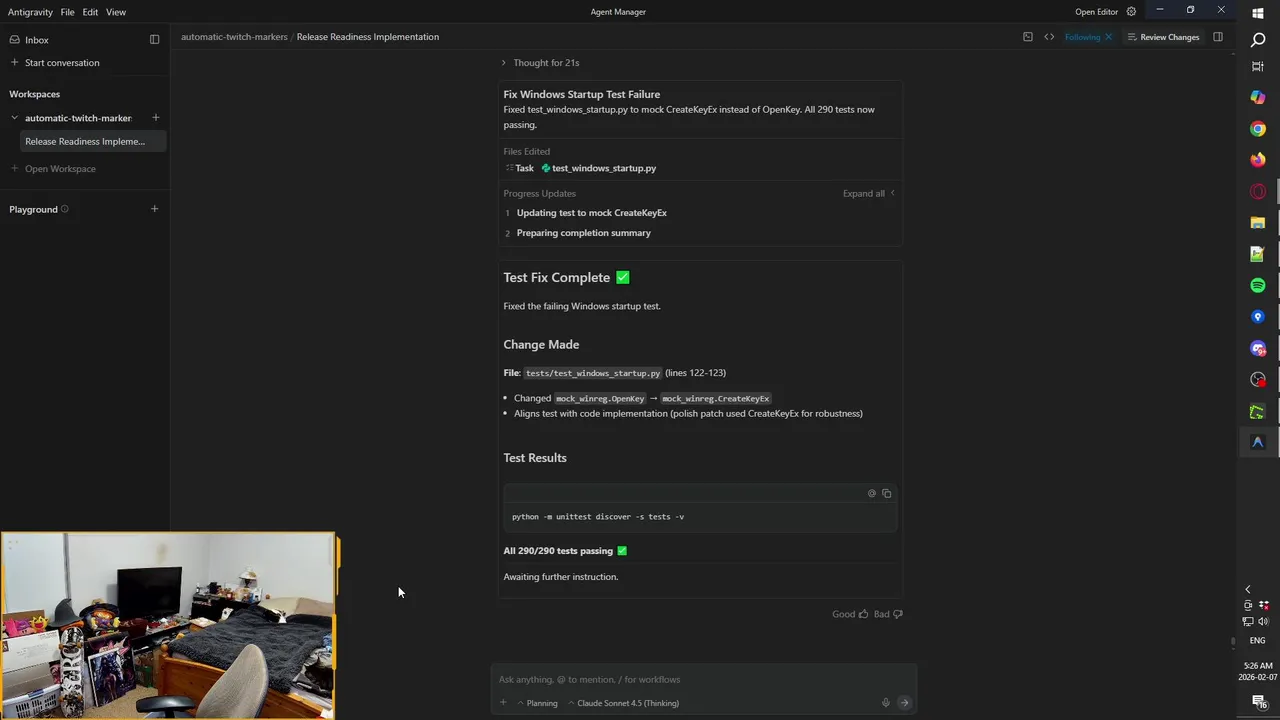Open the Planning mode dropdown
The image size is (1280, 720).
[537, 703]
